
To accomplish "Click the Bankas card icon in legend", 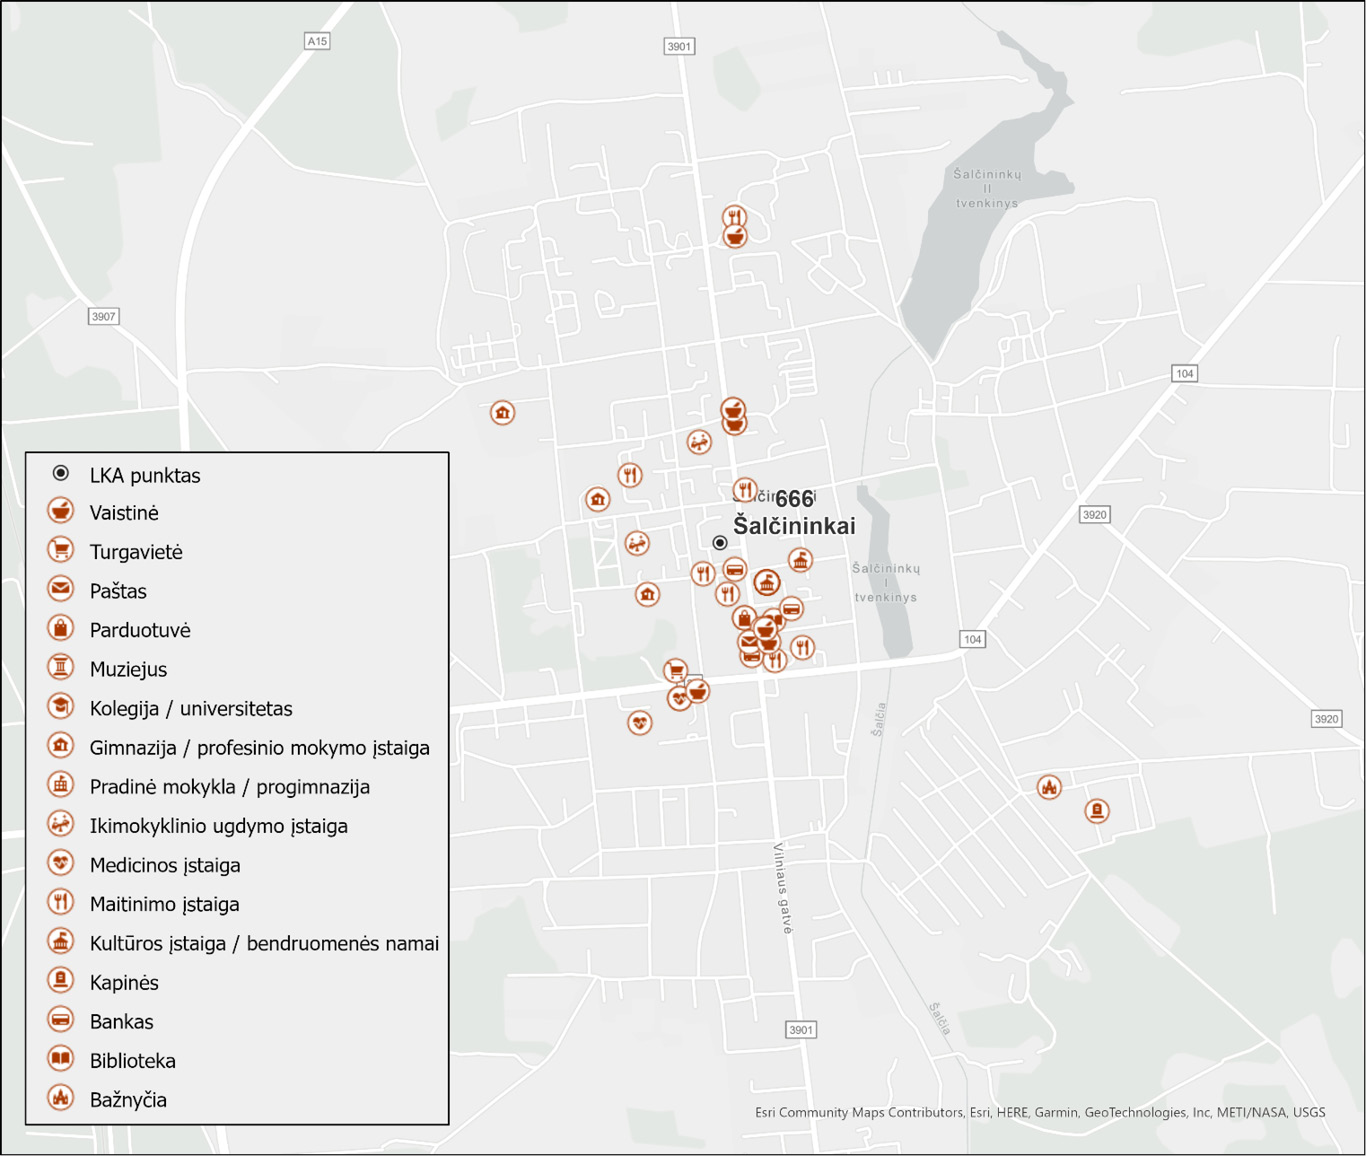I will [x=61, y=1020].
